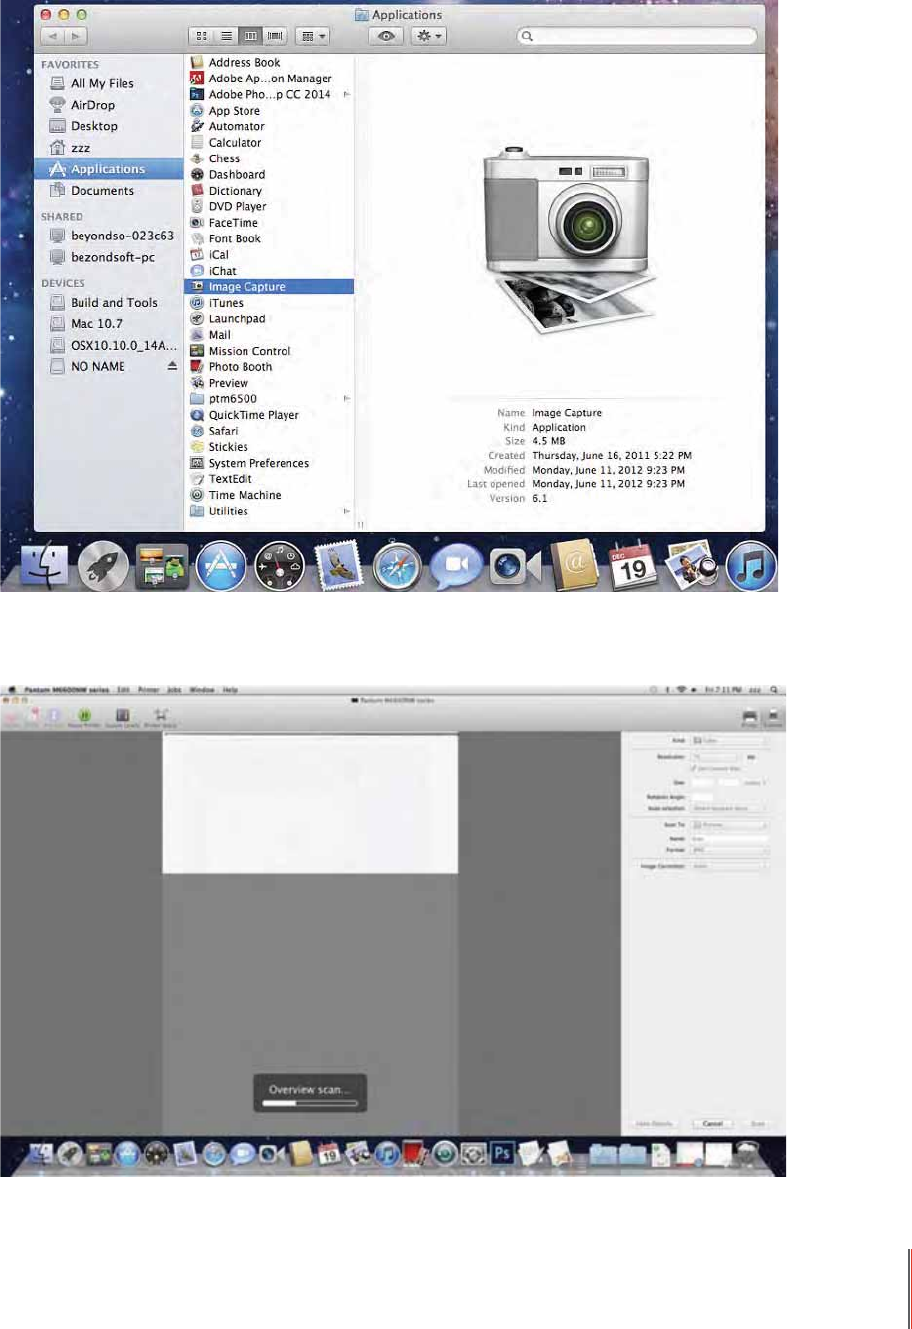Open the Help menu in the menu bar
Image resolution: width=912 pixels, height=1329 pixels.
pos(230,690)
